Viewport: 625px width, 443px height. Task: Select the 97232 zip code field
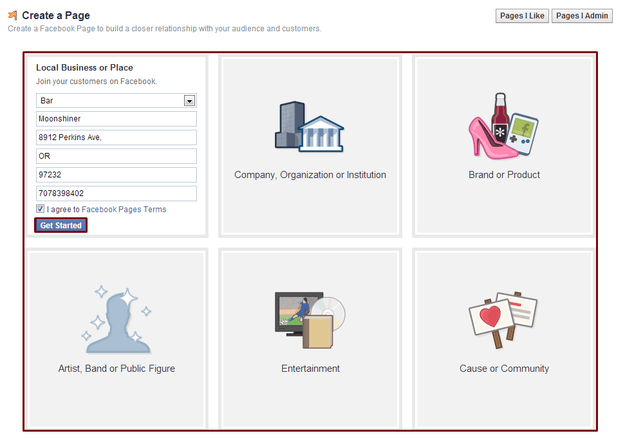(116, 175)
